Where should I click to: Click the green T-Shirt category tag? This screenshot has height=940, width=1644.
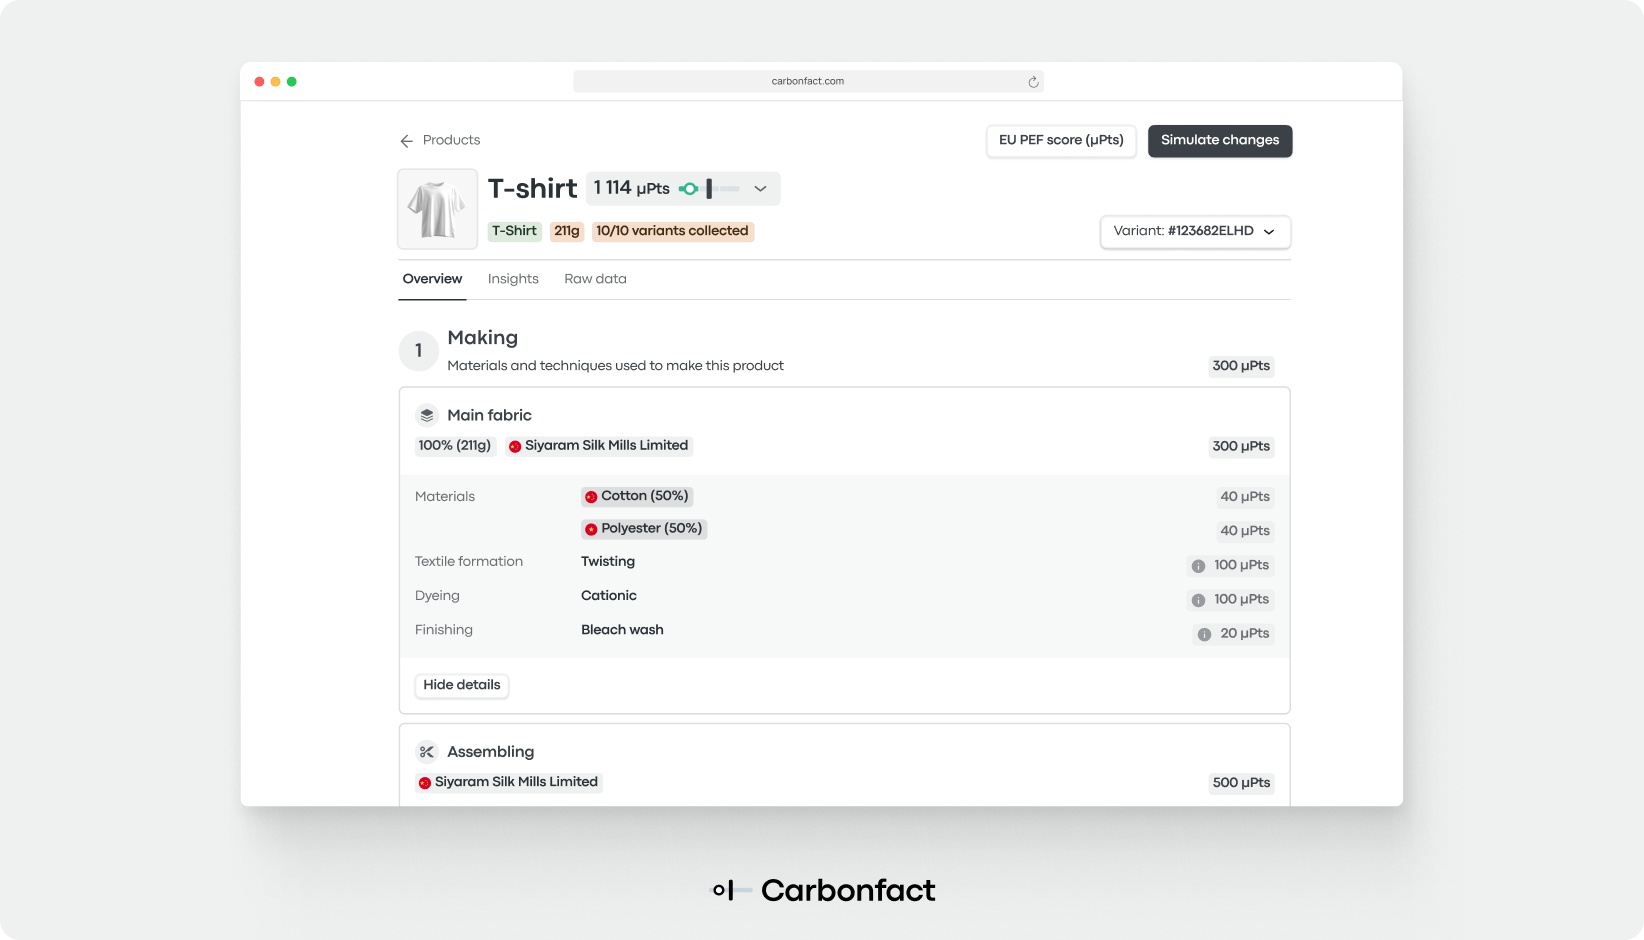pos(514,231)
